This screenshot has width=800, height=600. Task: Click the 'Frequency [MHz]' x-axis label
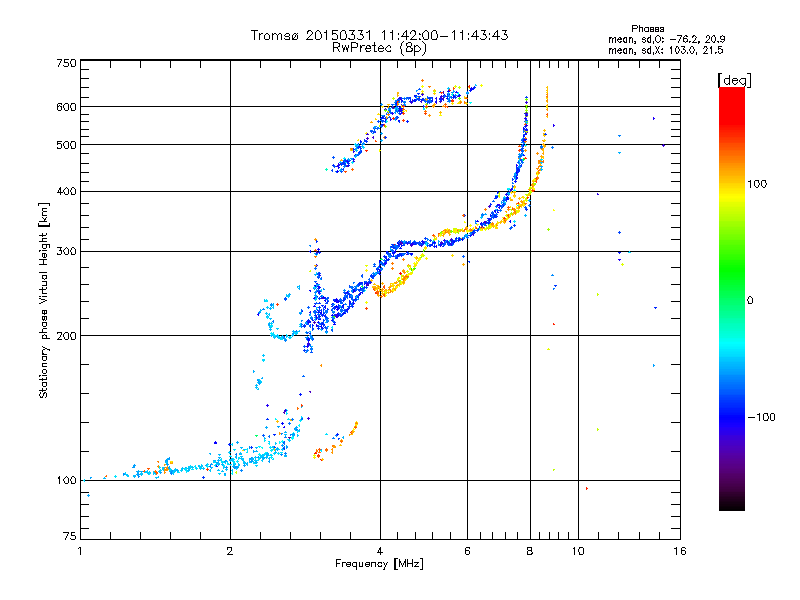[x=379, y=564]
